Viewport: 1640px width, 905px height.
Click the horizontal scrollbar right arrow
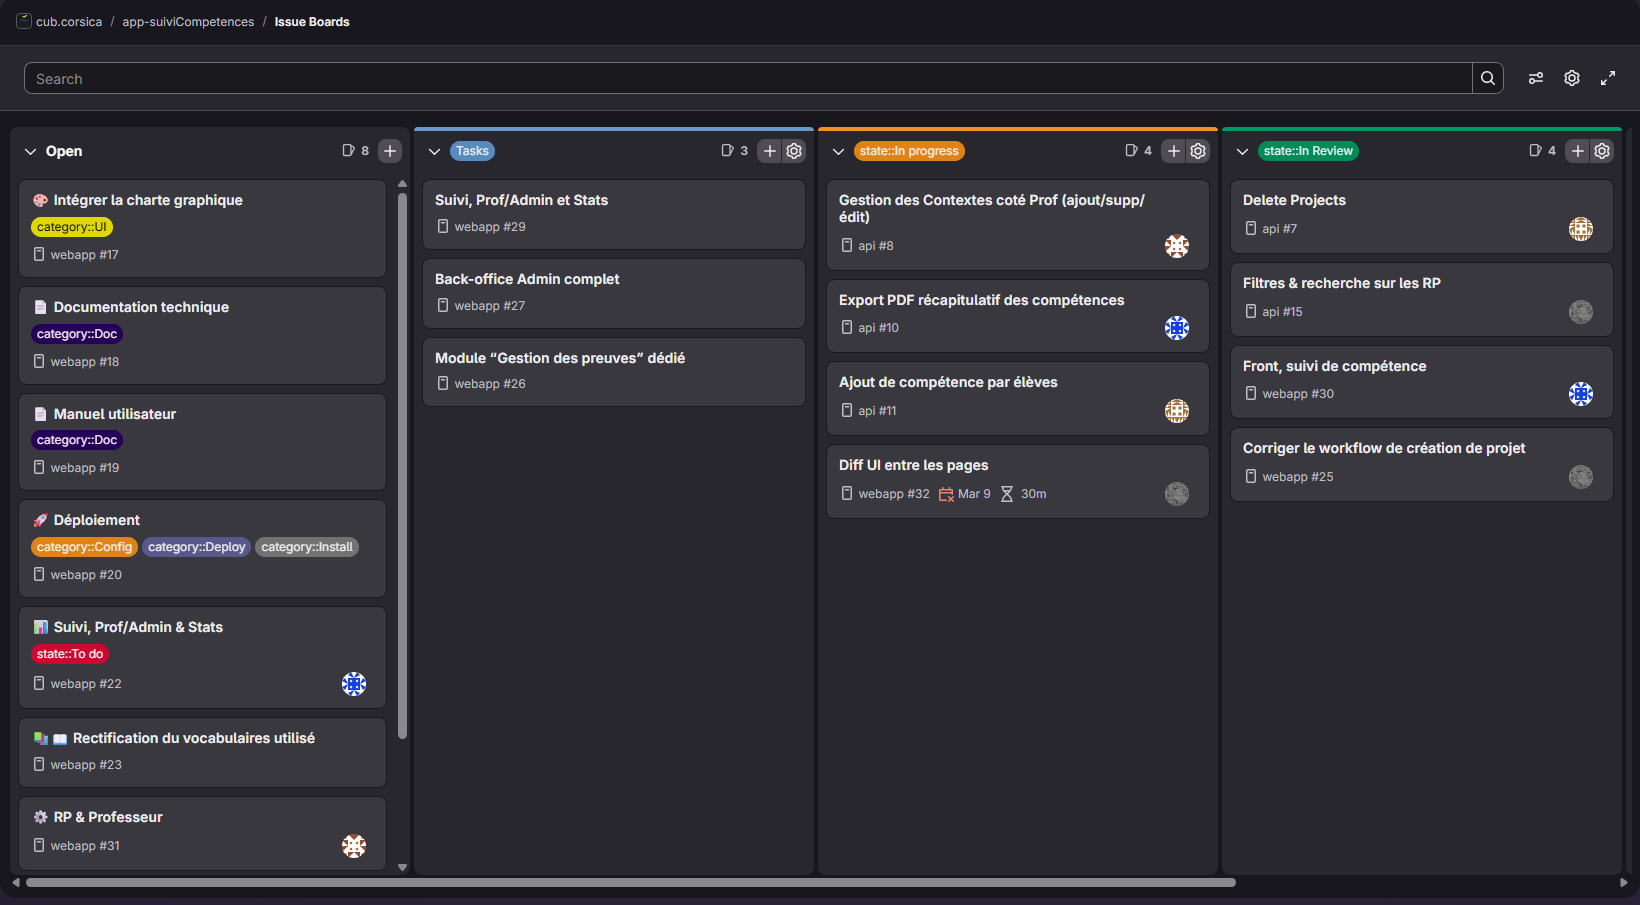1623,883
